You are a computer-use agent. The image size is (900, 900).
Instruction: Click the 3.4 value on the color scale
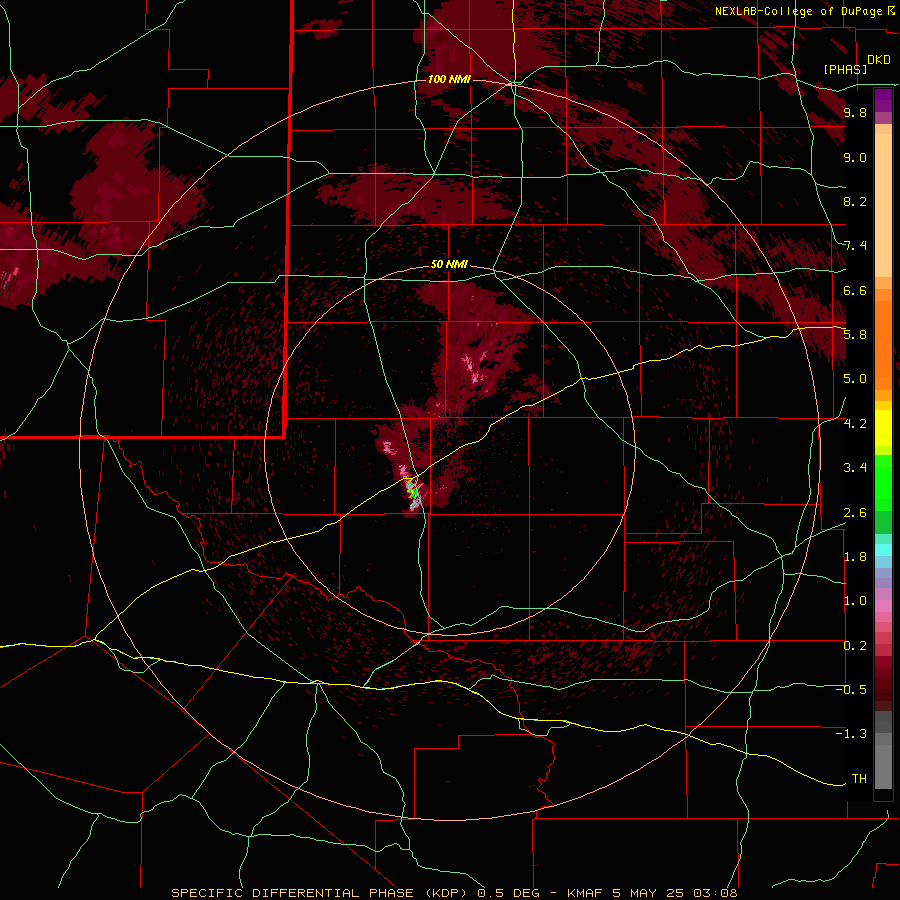[855, 468]
